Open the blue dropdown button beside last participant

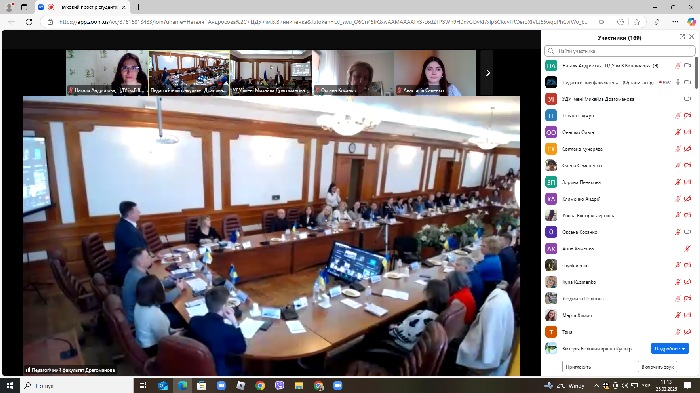[670, 348]
